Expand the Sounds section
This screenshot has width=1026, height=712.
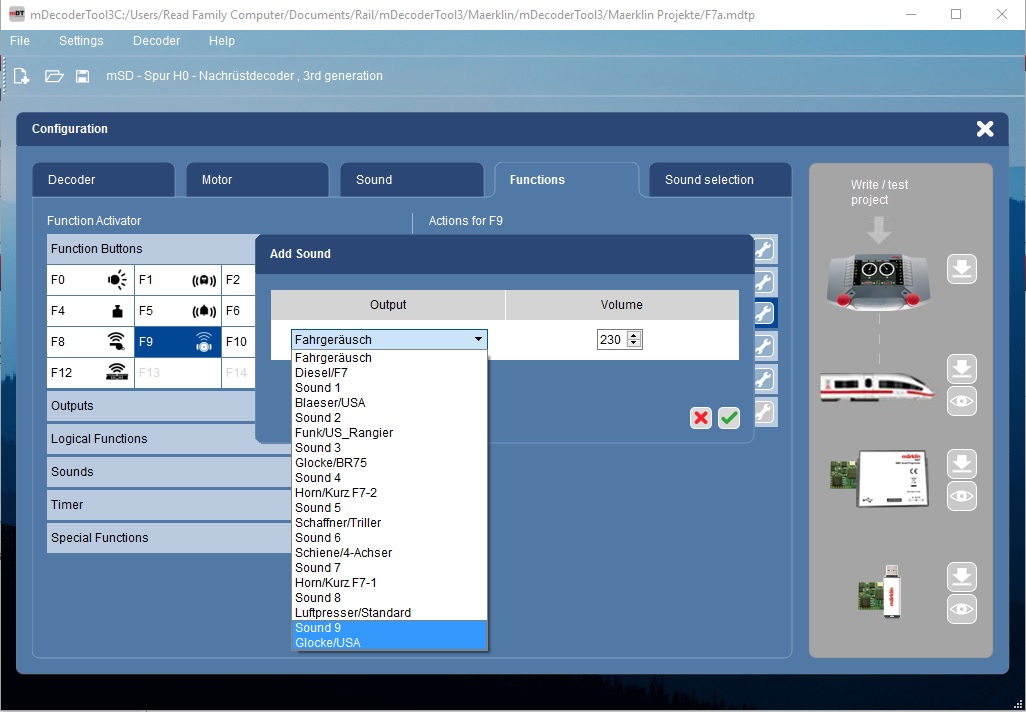[169, 472]
